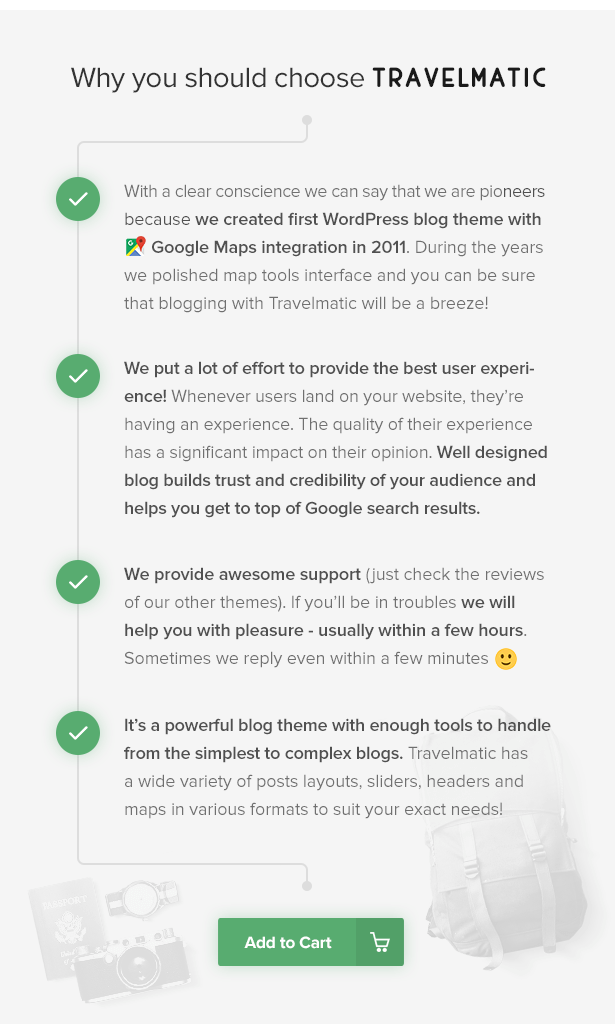Click the camera illustration
The width and height of the screenshot is (615, 1024).
[133, 965]
